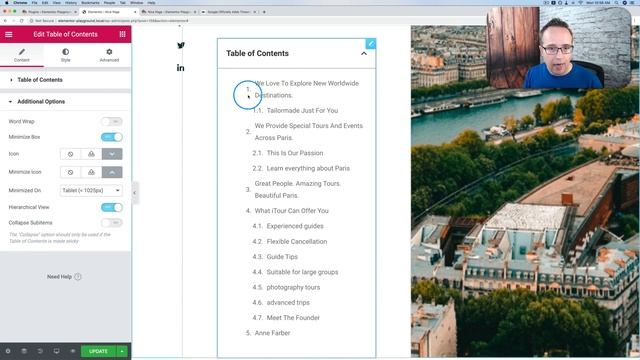Disable the Hierarchical View switch
This screenshot has height=360, width=640.
111,207
